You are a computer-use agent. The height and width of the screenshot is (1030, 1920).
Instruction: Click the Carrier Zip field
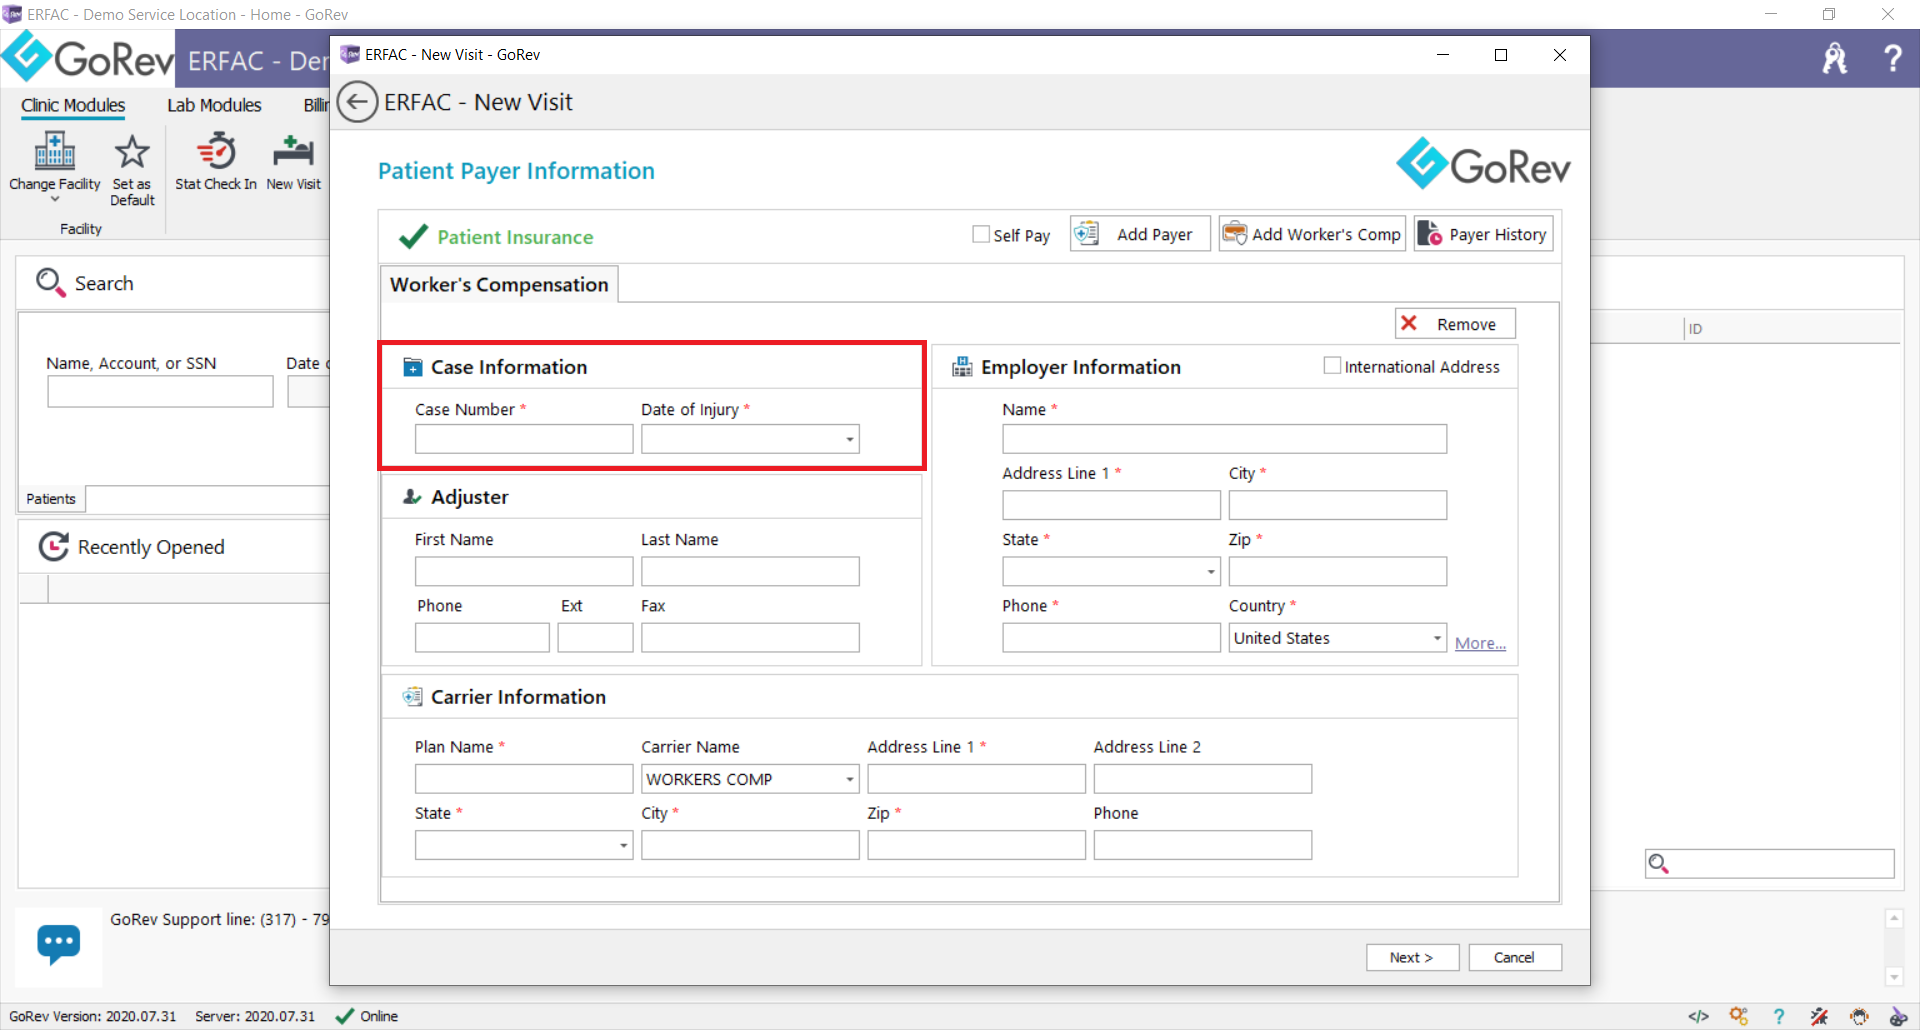point(976,845)
